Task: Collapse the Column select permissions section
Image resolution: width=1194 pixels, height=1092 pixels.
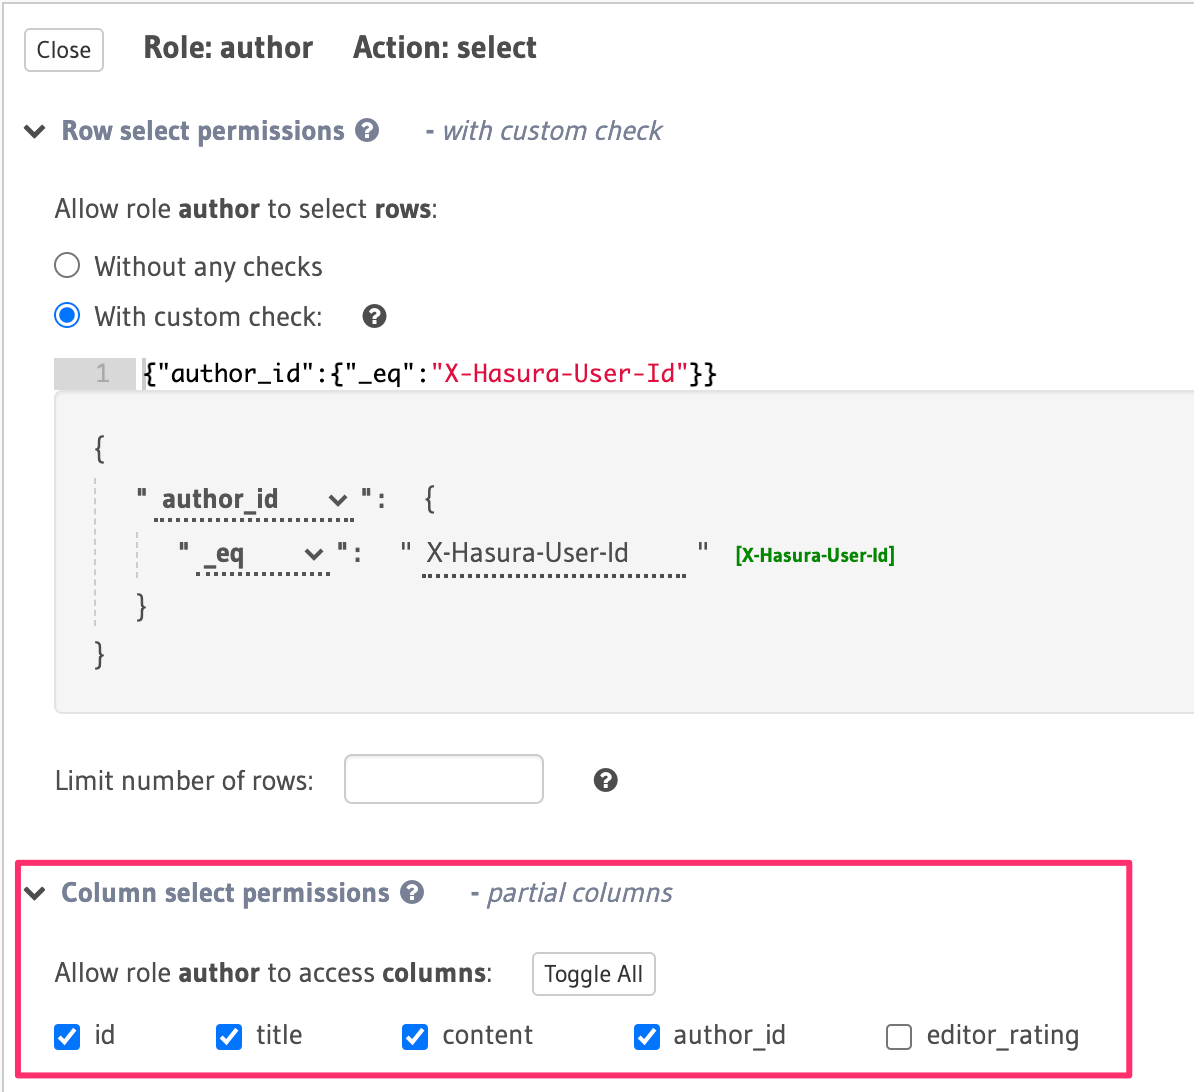Action: click(35, 893)
